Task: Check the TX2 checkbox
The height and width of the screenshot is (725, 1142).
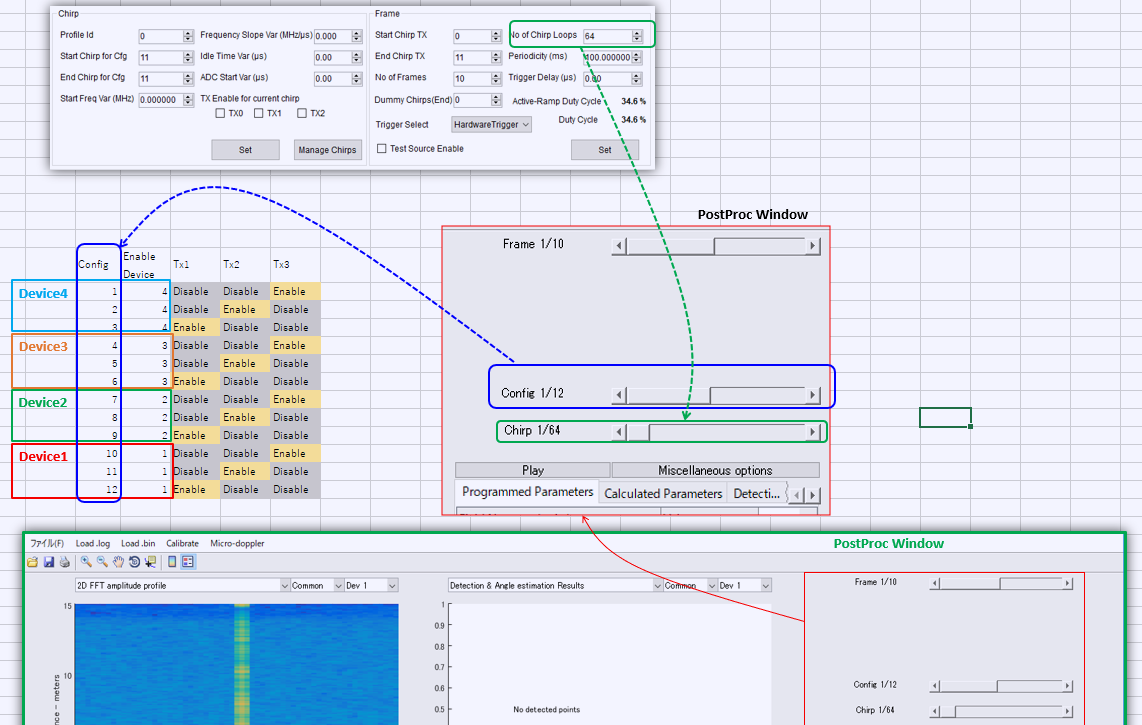Action: 301,113
